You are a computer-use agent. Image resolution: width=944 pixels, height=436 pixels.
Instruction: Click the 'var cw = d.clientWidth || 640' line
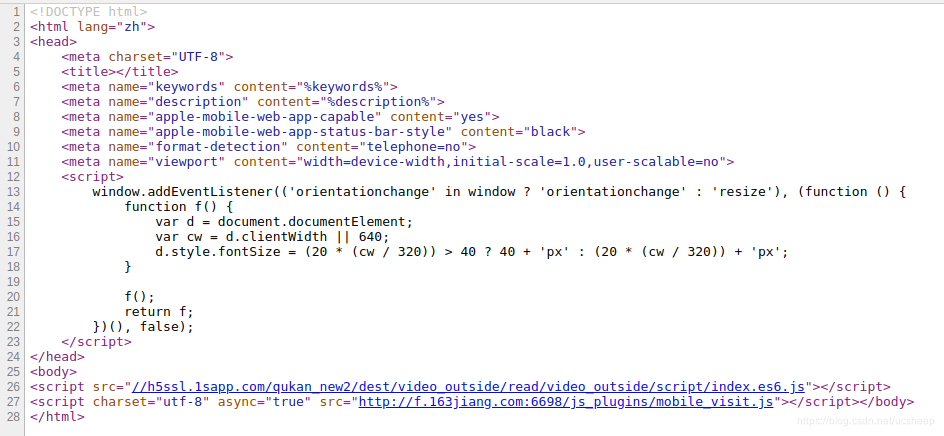(273, 237)
